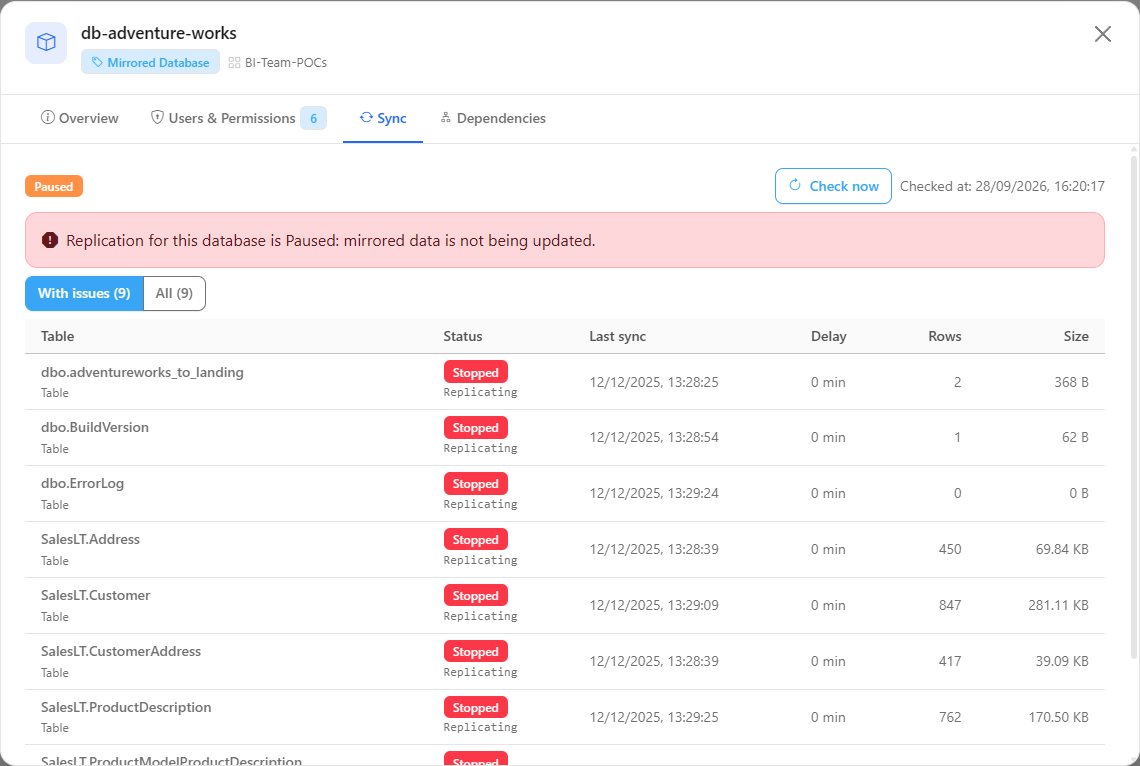1140x766 pixels.
Task: Click the Last sync column header
Action: (617, 336)
